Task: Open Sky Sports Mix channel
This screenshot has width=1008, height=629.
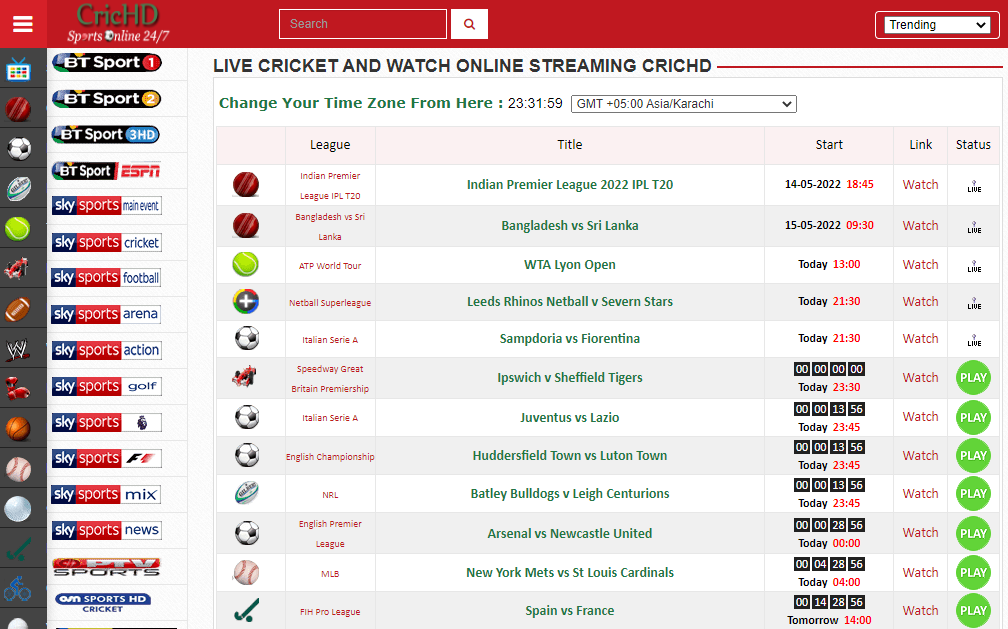Action: coord(106,495)
